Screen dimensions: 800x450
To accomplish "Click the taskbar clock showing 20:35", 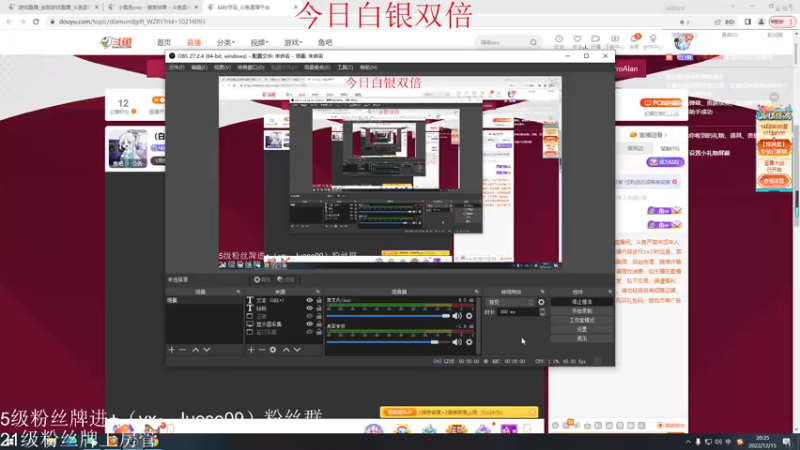I will coord(762,441).
